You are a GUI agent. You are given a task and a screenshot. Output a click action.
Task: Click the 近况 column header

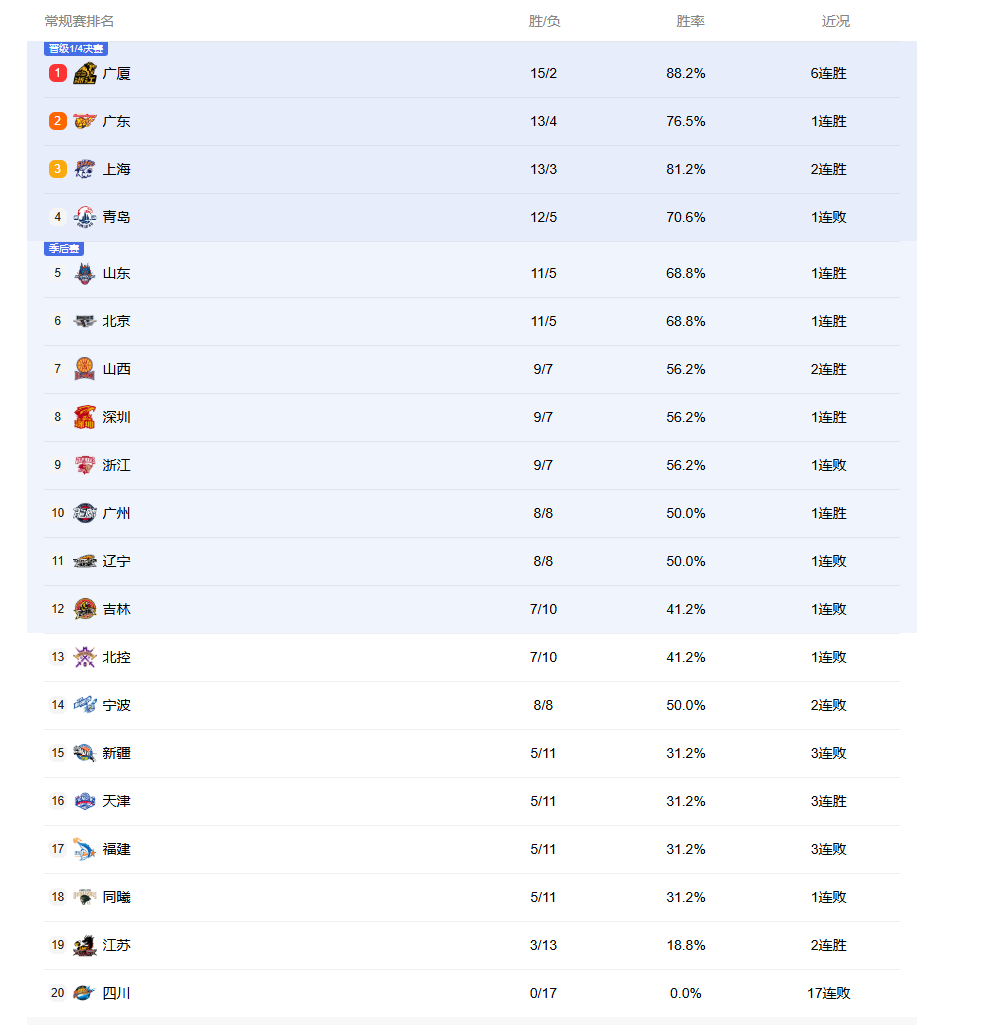(836, 21)
